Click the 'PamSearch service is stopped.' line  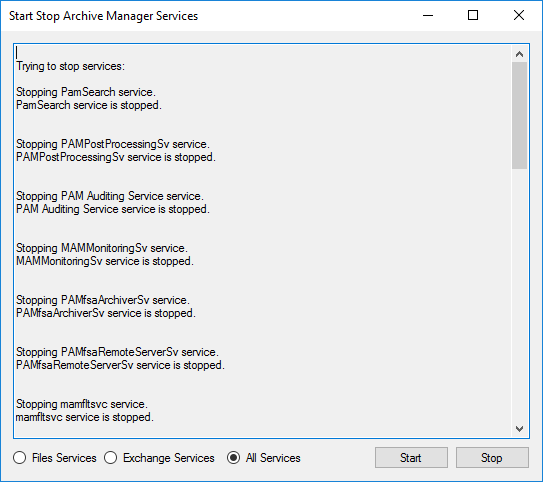(89, 105)
